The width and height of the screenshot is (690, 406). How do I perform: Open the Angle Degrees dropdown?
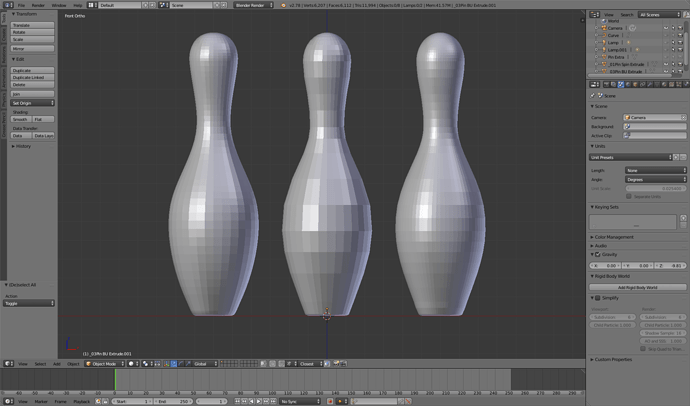656,179
